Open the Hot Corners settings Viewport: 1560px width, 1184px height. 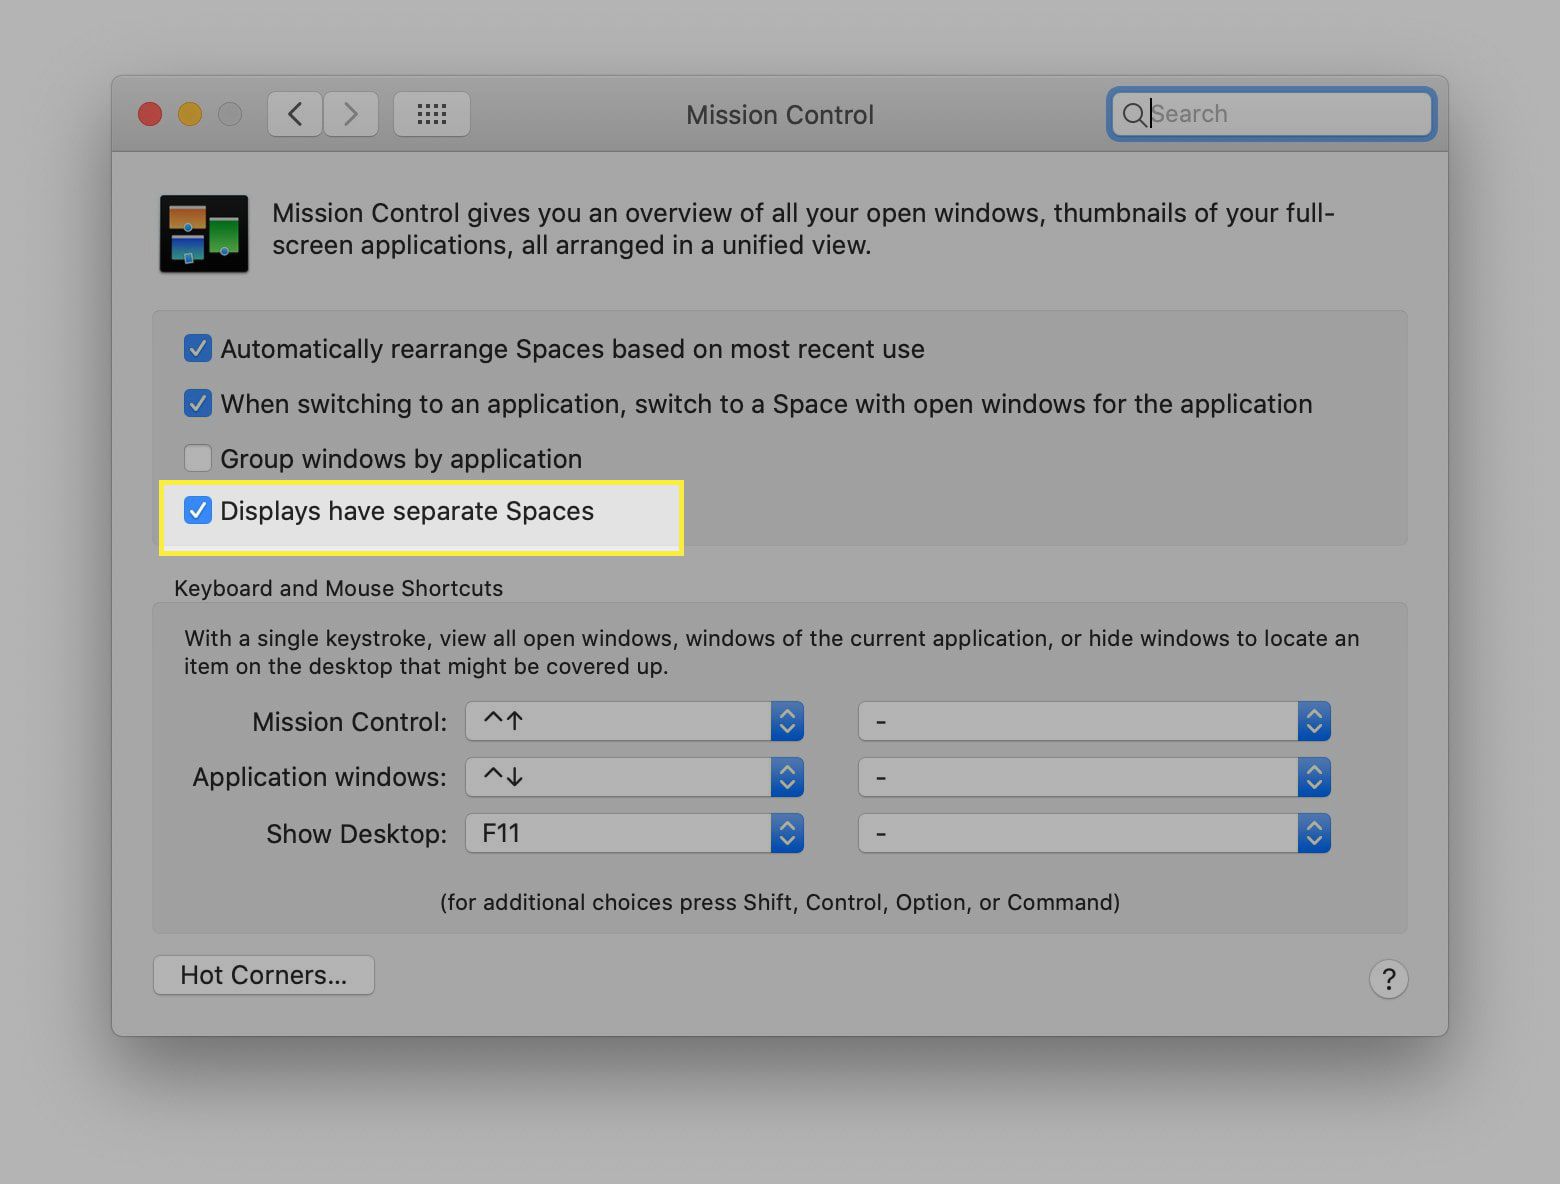(264, 975)
